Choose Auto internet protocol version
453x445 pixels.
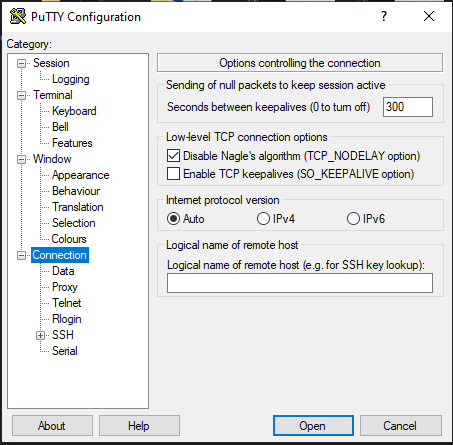173,219
